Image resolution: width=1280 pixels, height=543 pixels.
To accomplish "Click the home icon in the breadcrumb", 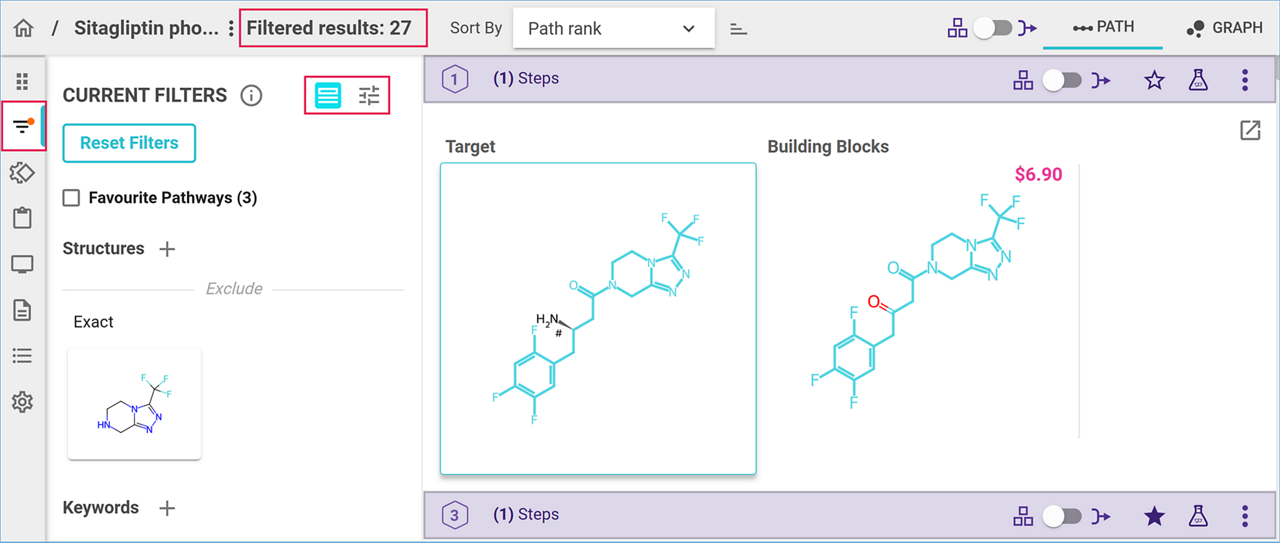I will click(x=23, y=28).
